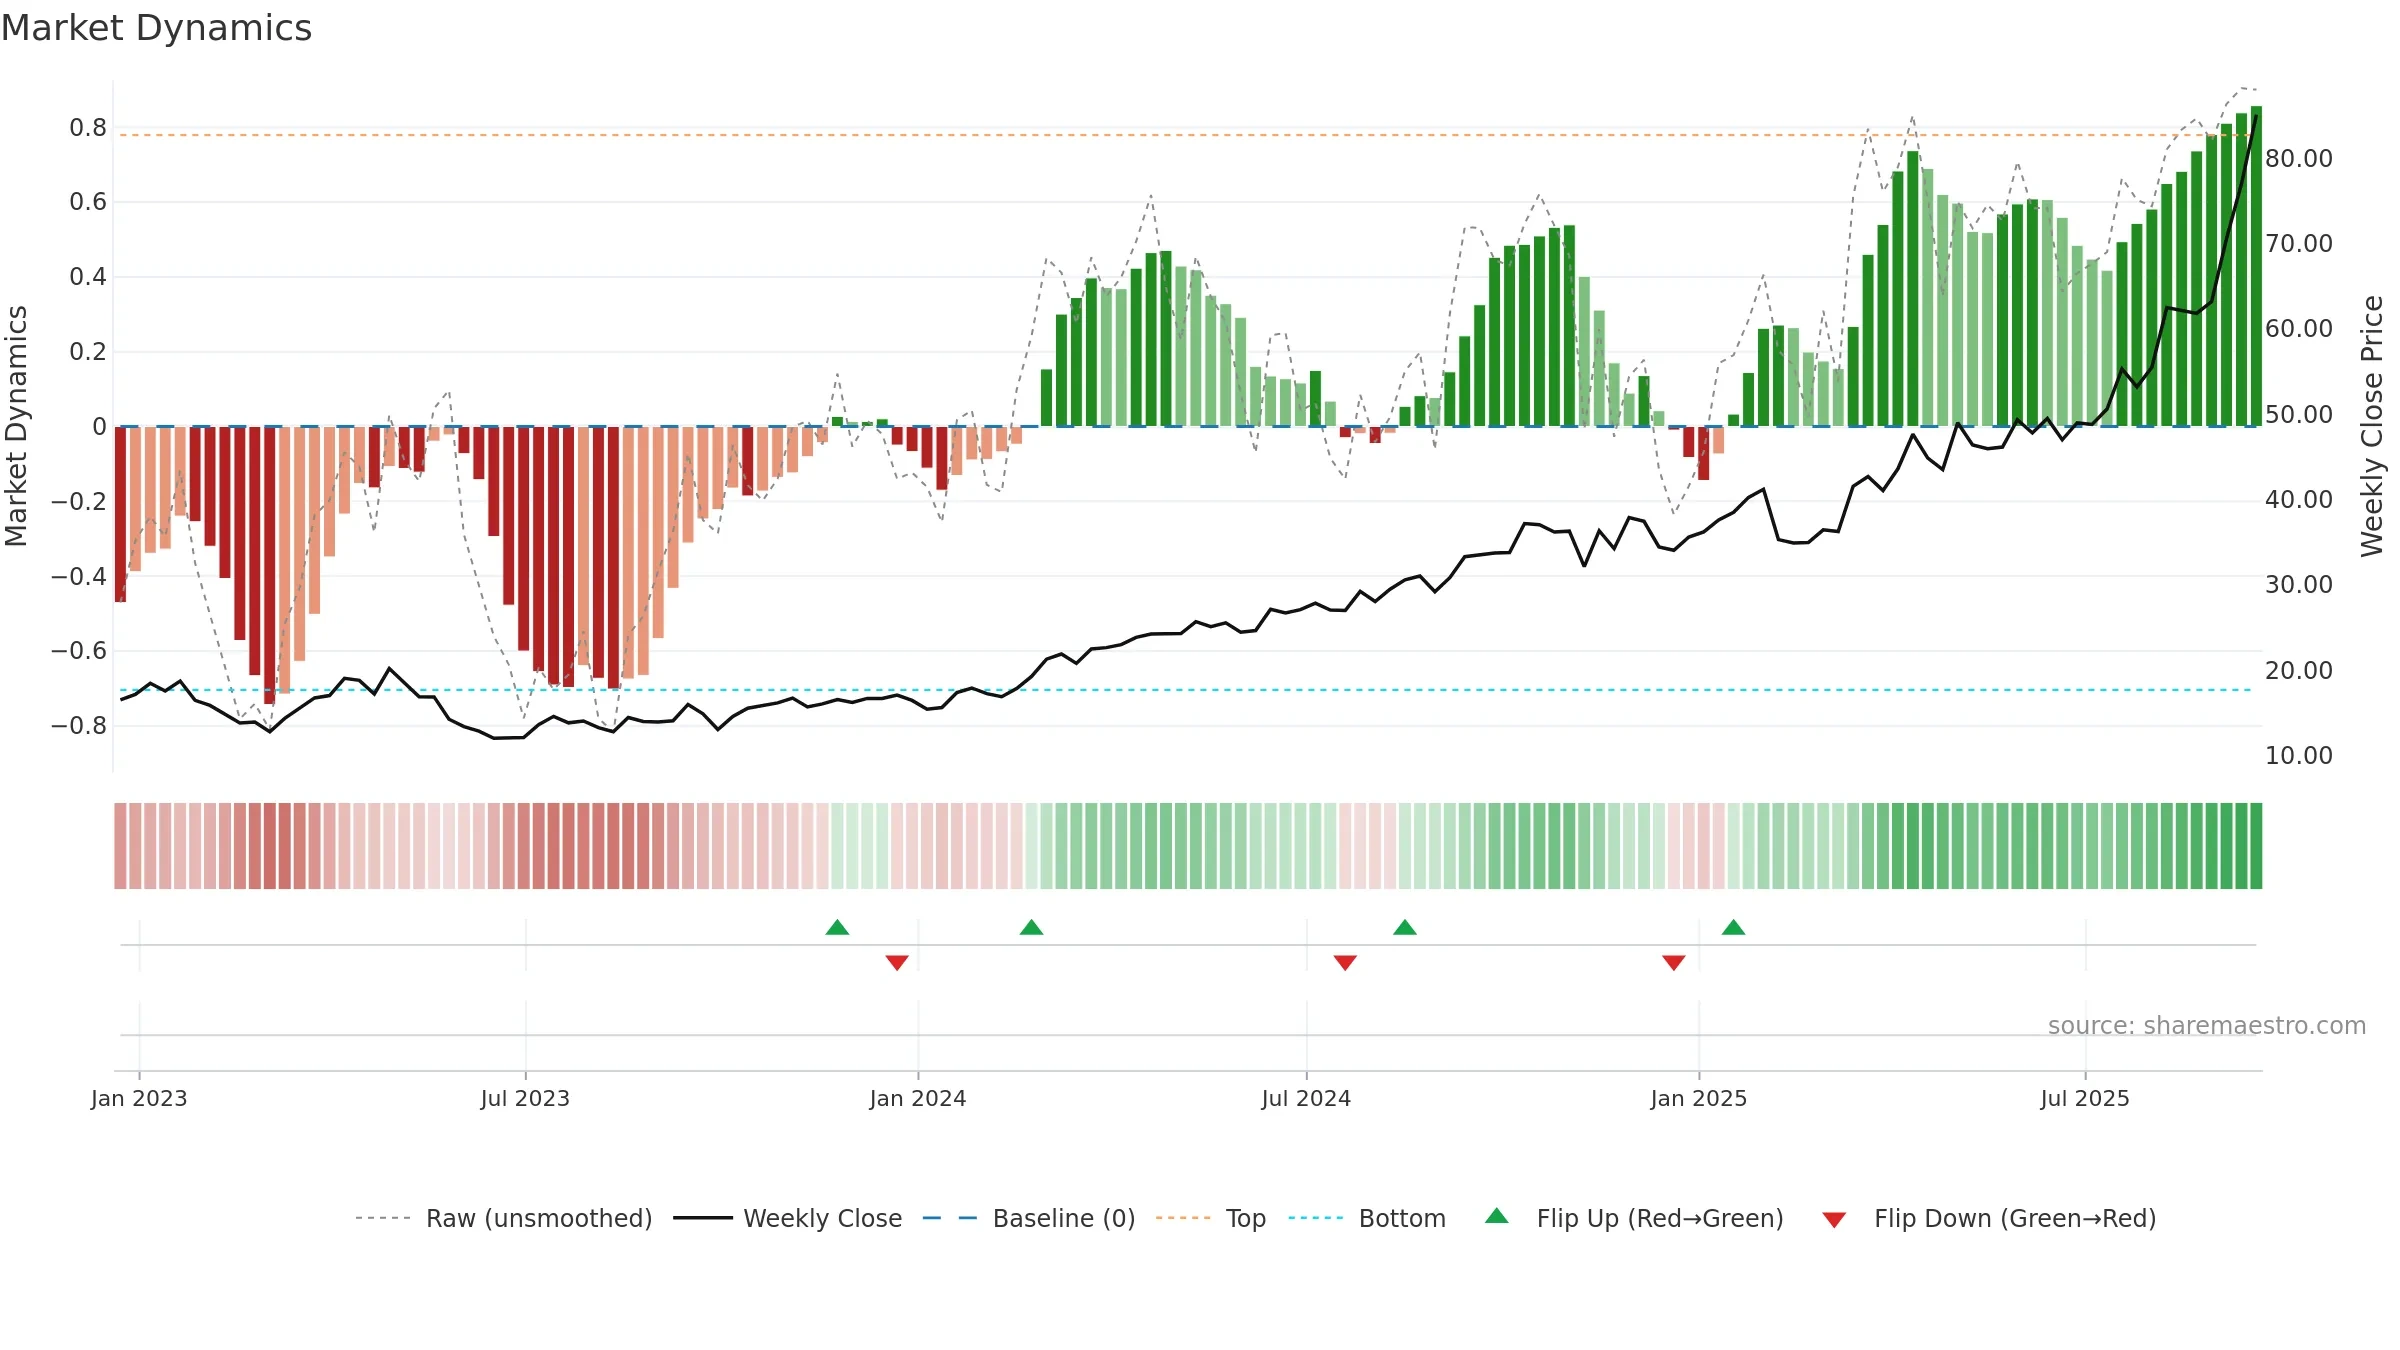Click the green Flip Up triangle icon in legend
This screenshot has height=1350, width=2400.
point(1497,1216)
